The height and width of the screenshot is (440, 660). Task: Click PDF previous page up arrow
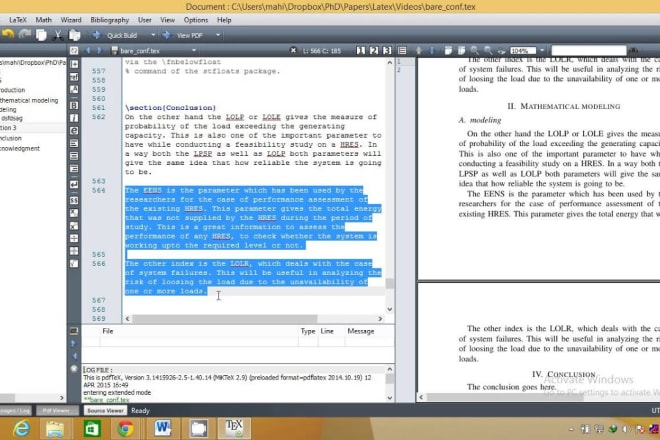[x=418, y=51]
